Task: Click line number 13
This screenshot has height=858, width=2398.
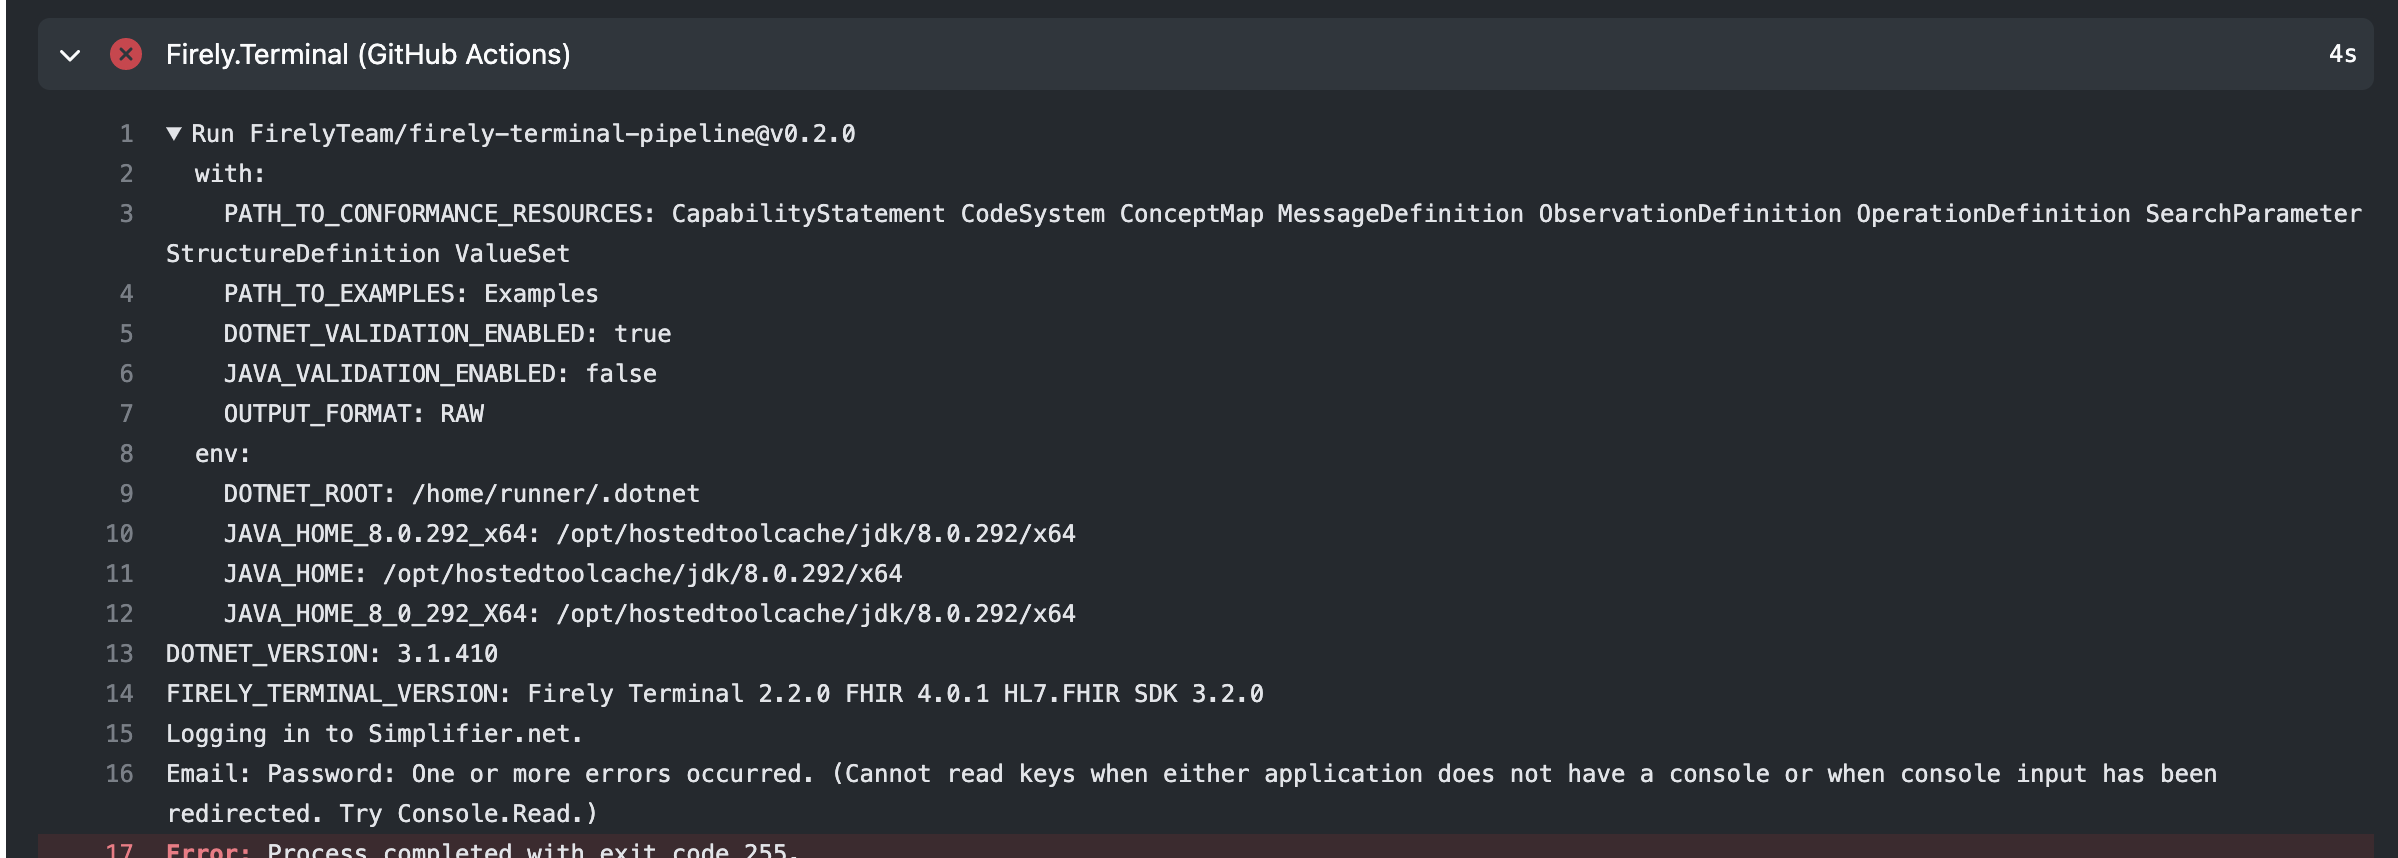Action: [x=119, y=654]
